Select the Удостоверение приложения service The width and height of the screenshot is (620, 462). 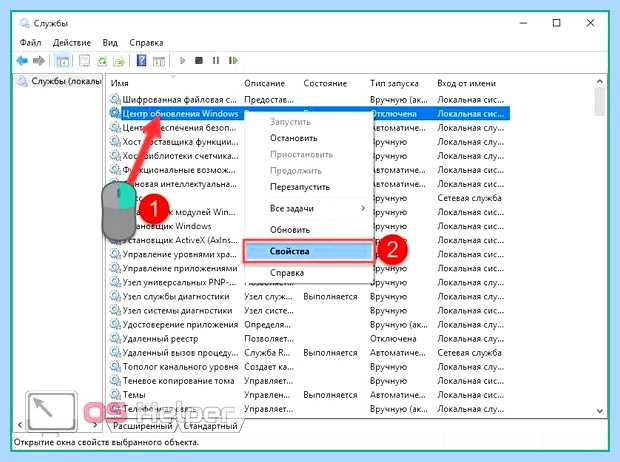(x=310, y=324)
